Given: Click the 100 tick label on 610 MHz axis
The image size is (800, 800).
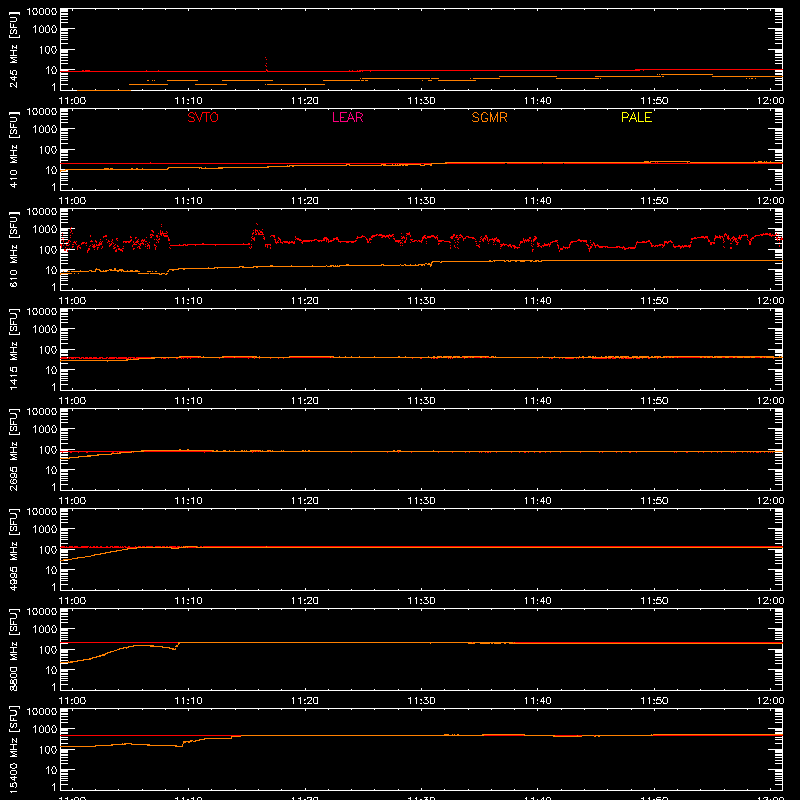Looking at the screenshot, I should (48, 249).
